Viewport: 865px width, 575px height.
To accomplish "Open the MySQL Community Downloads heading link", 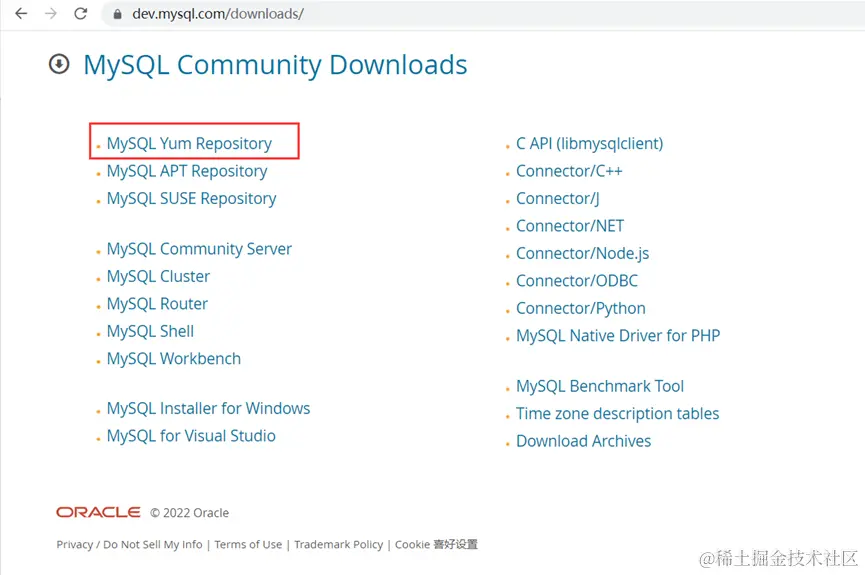I will (x=275, y=65).
